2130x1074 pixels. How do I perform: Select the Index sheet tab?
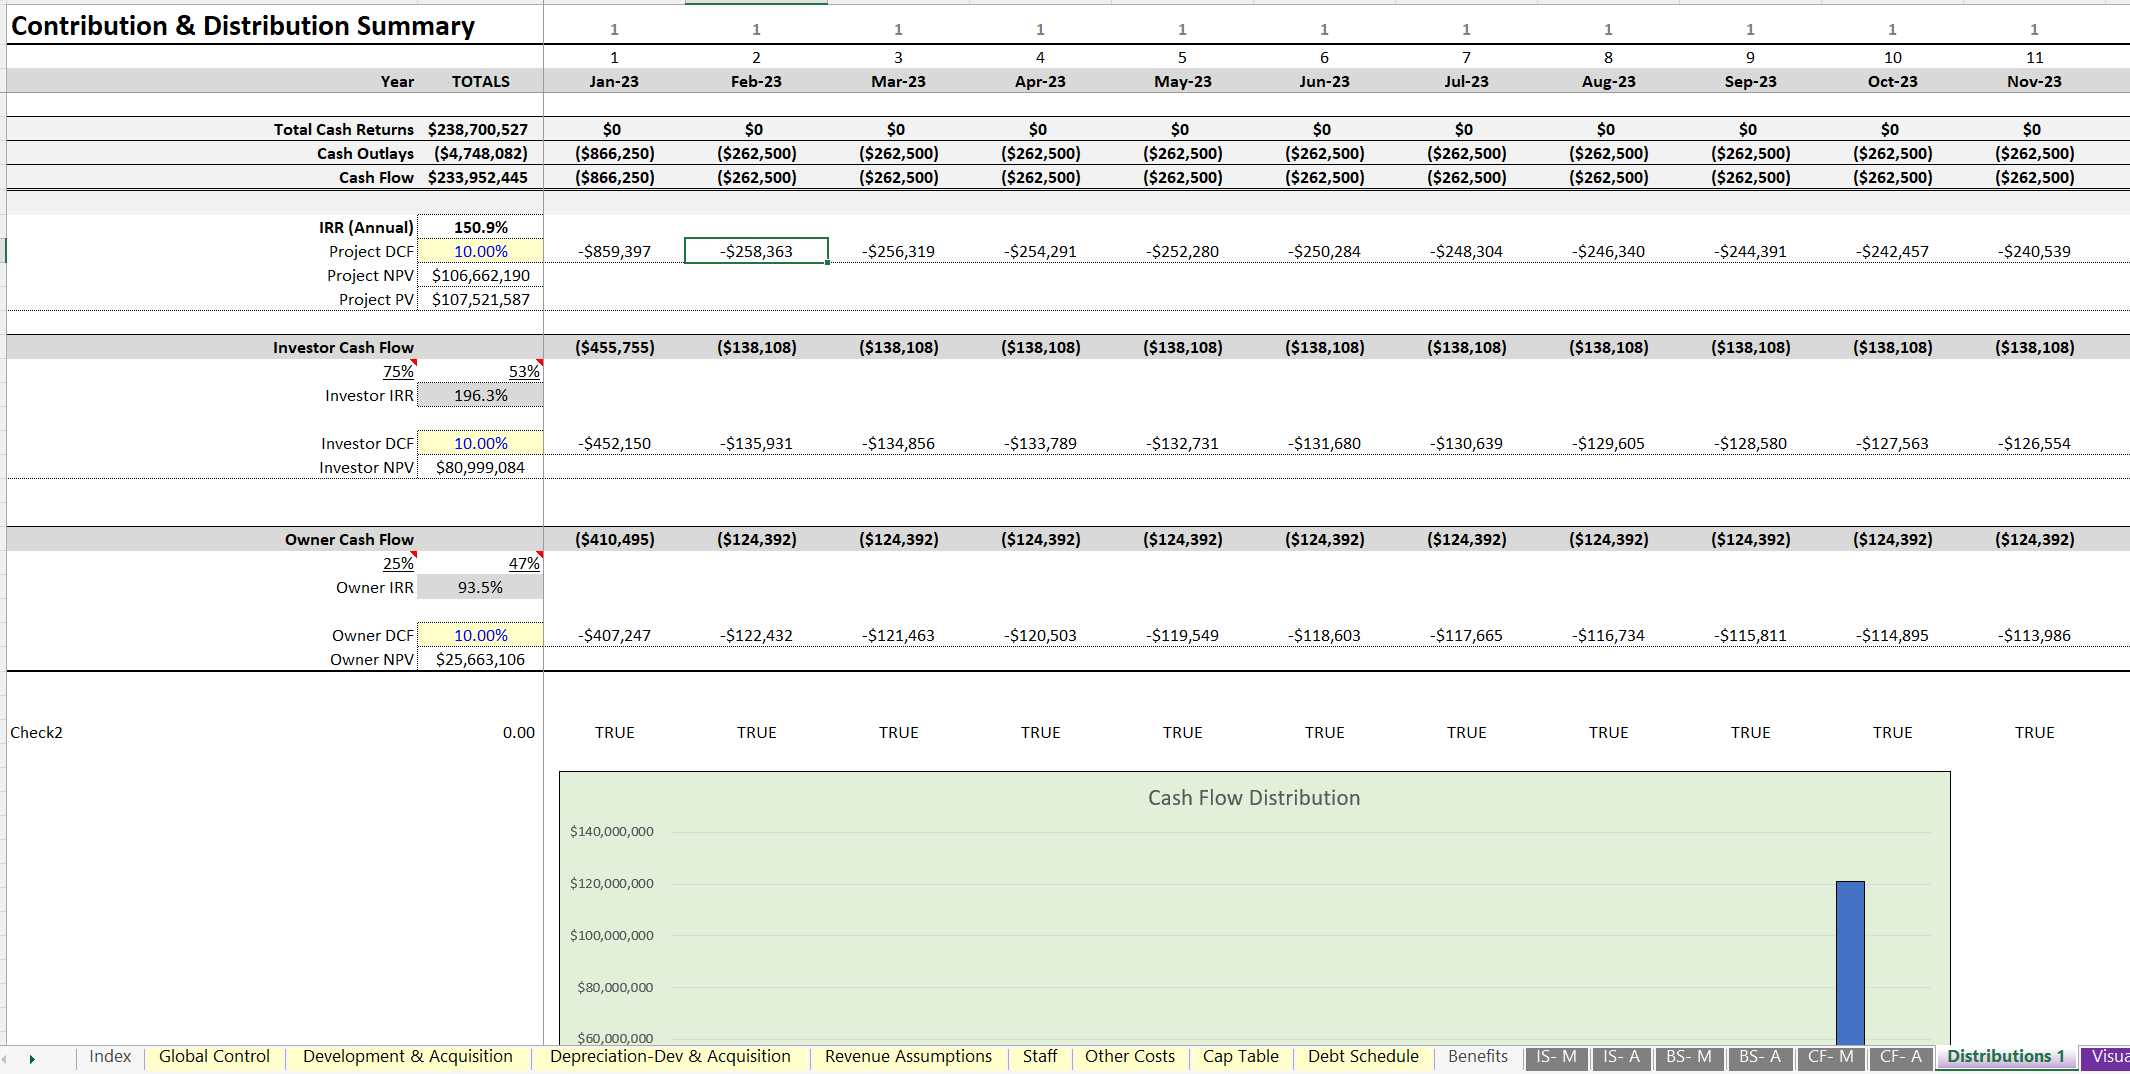coord(110,1057)
